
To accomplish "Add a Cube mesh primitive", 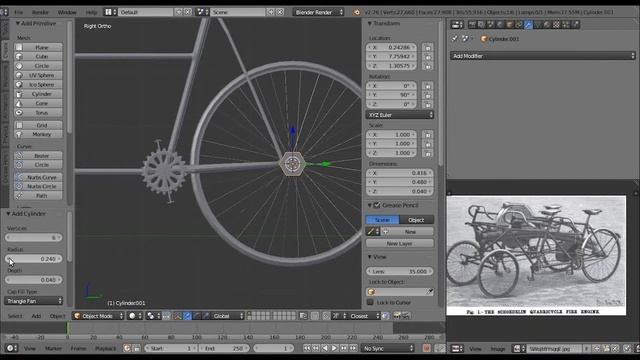I will (38, 56).
